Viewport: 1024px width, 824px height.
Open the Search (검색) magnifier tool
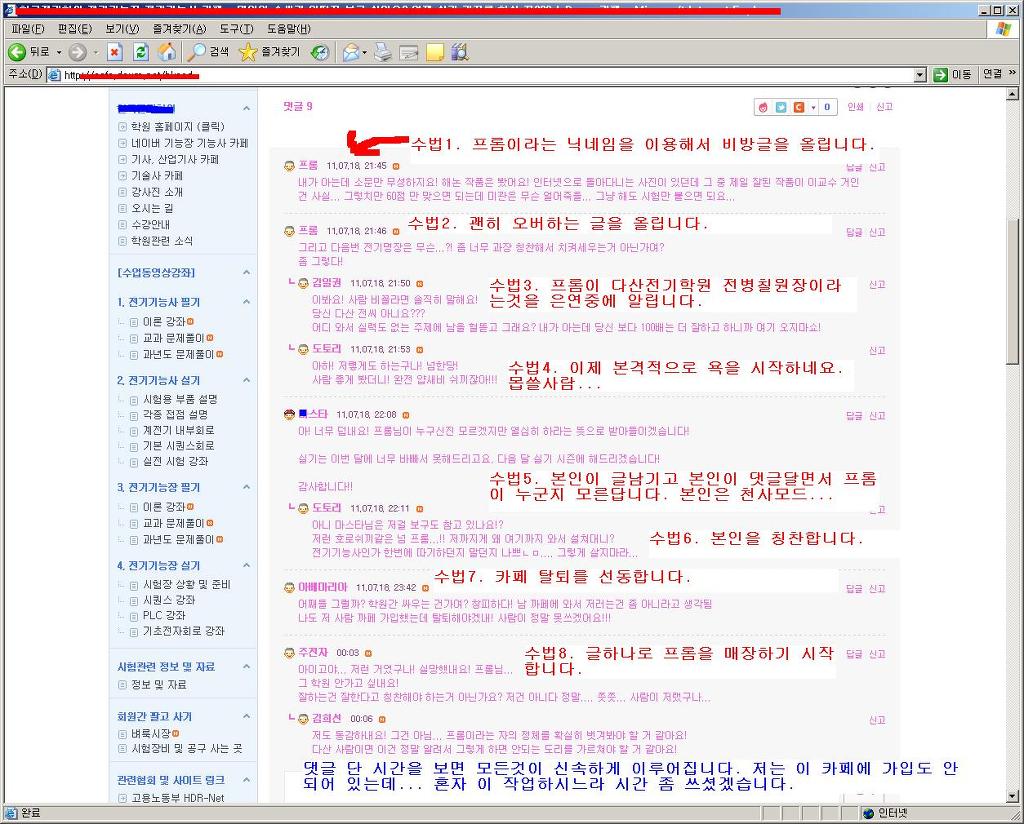[x=207, y=52]
